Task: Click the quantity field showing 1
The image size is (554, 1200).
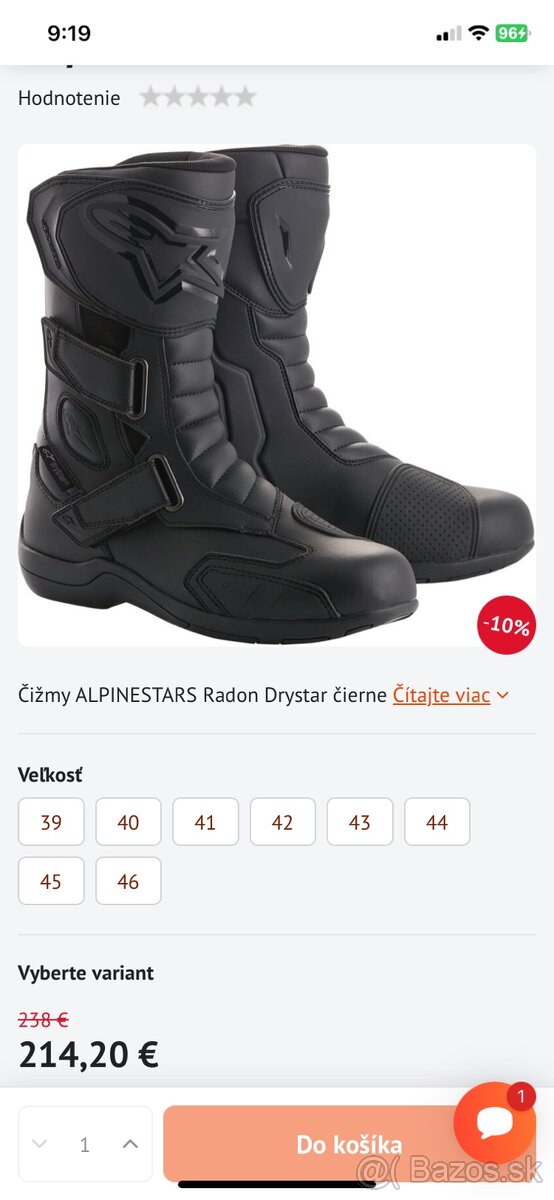Action: 85,1144
